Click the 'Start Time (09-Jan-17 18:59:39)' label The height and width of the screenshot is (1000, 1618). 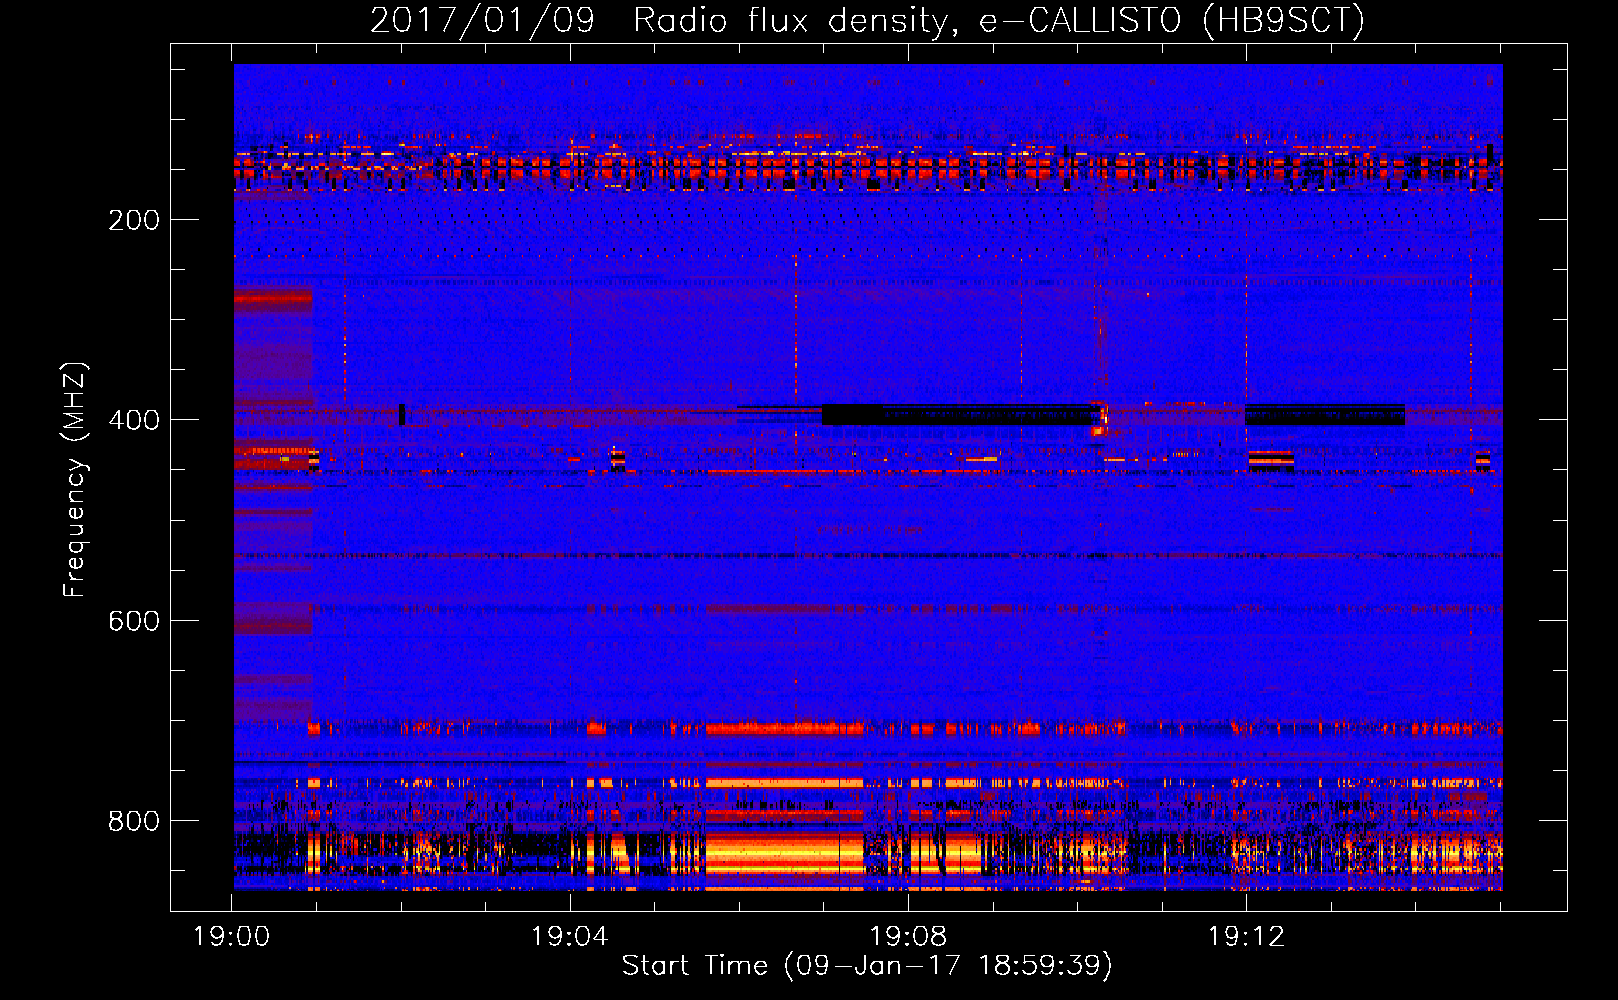(x=867, y=966)
